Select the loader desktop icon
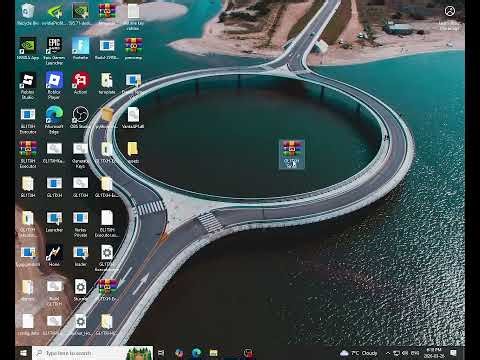Viewport: 480px width, 360px height. (x=80, y=256)
